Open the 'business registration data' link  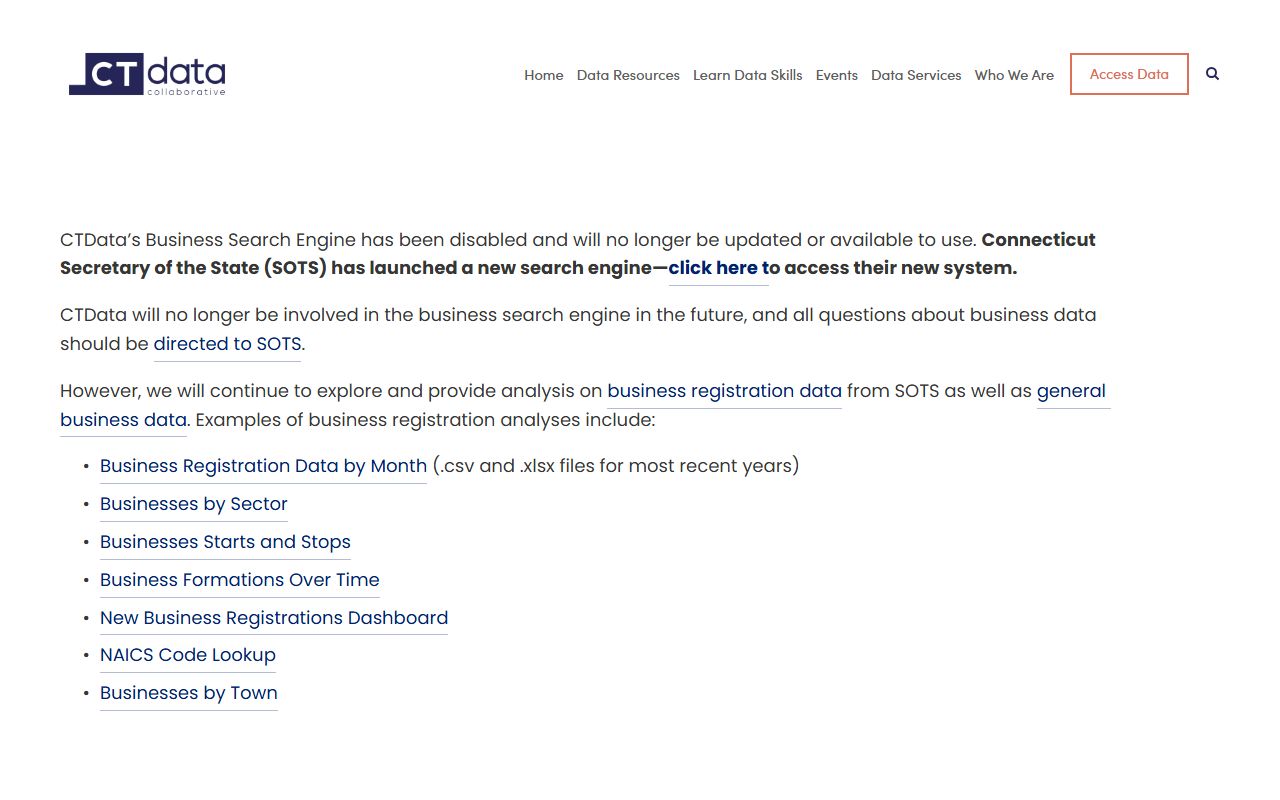(x=724, y=391)
